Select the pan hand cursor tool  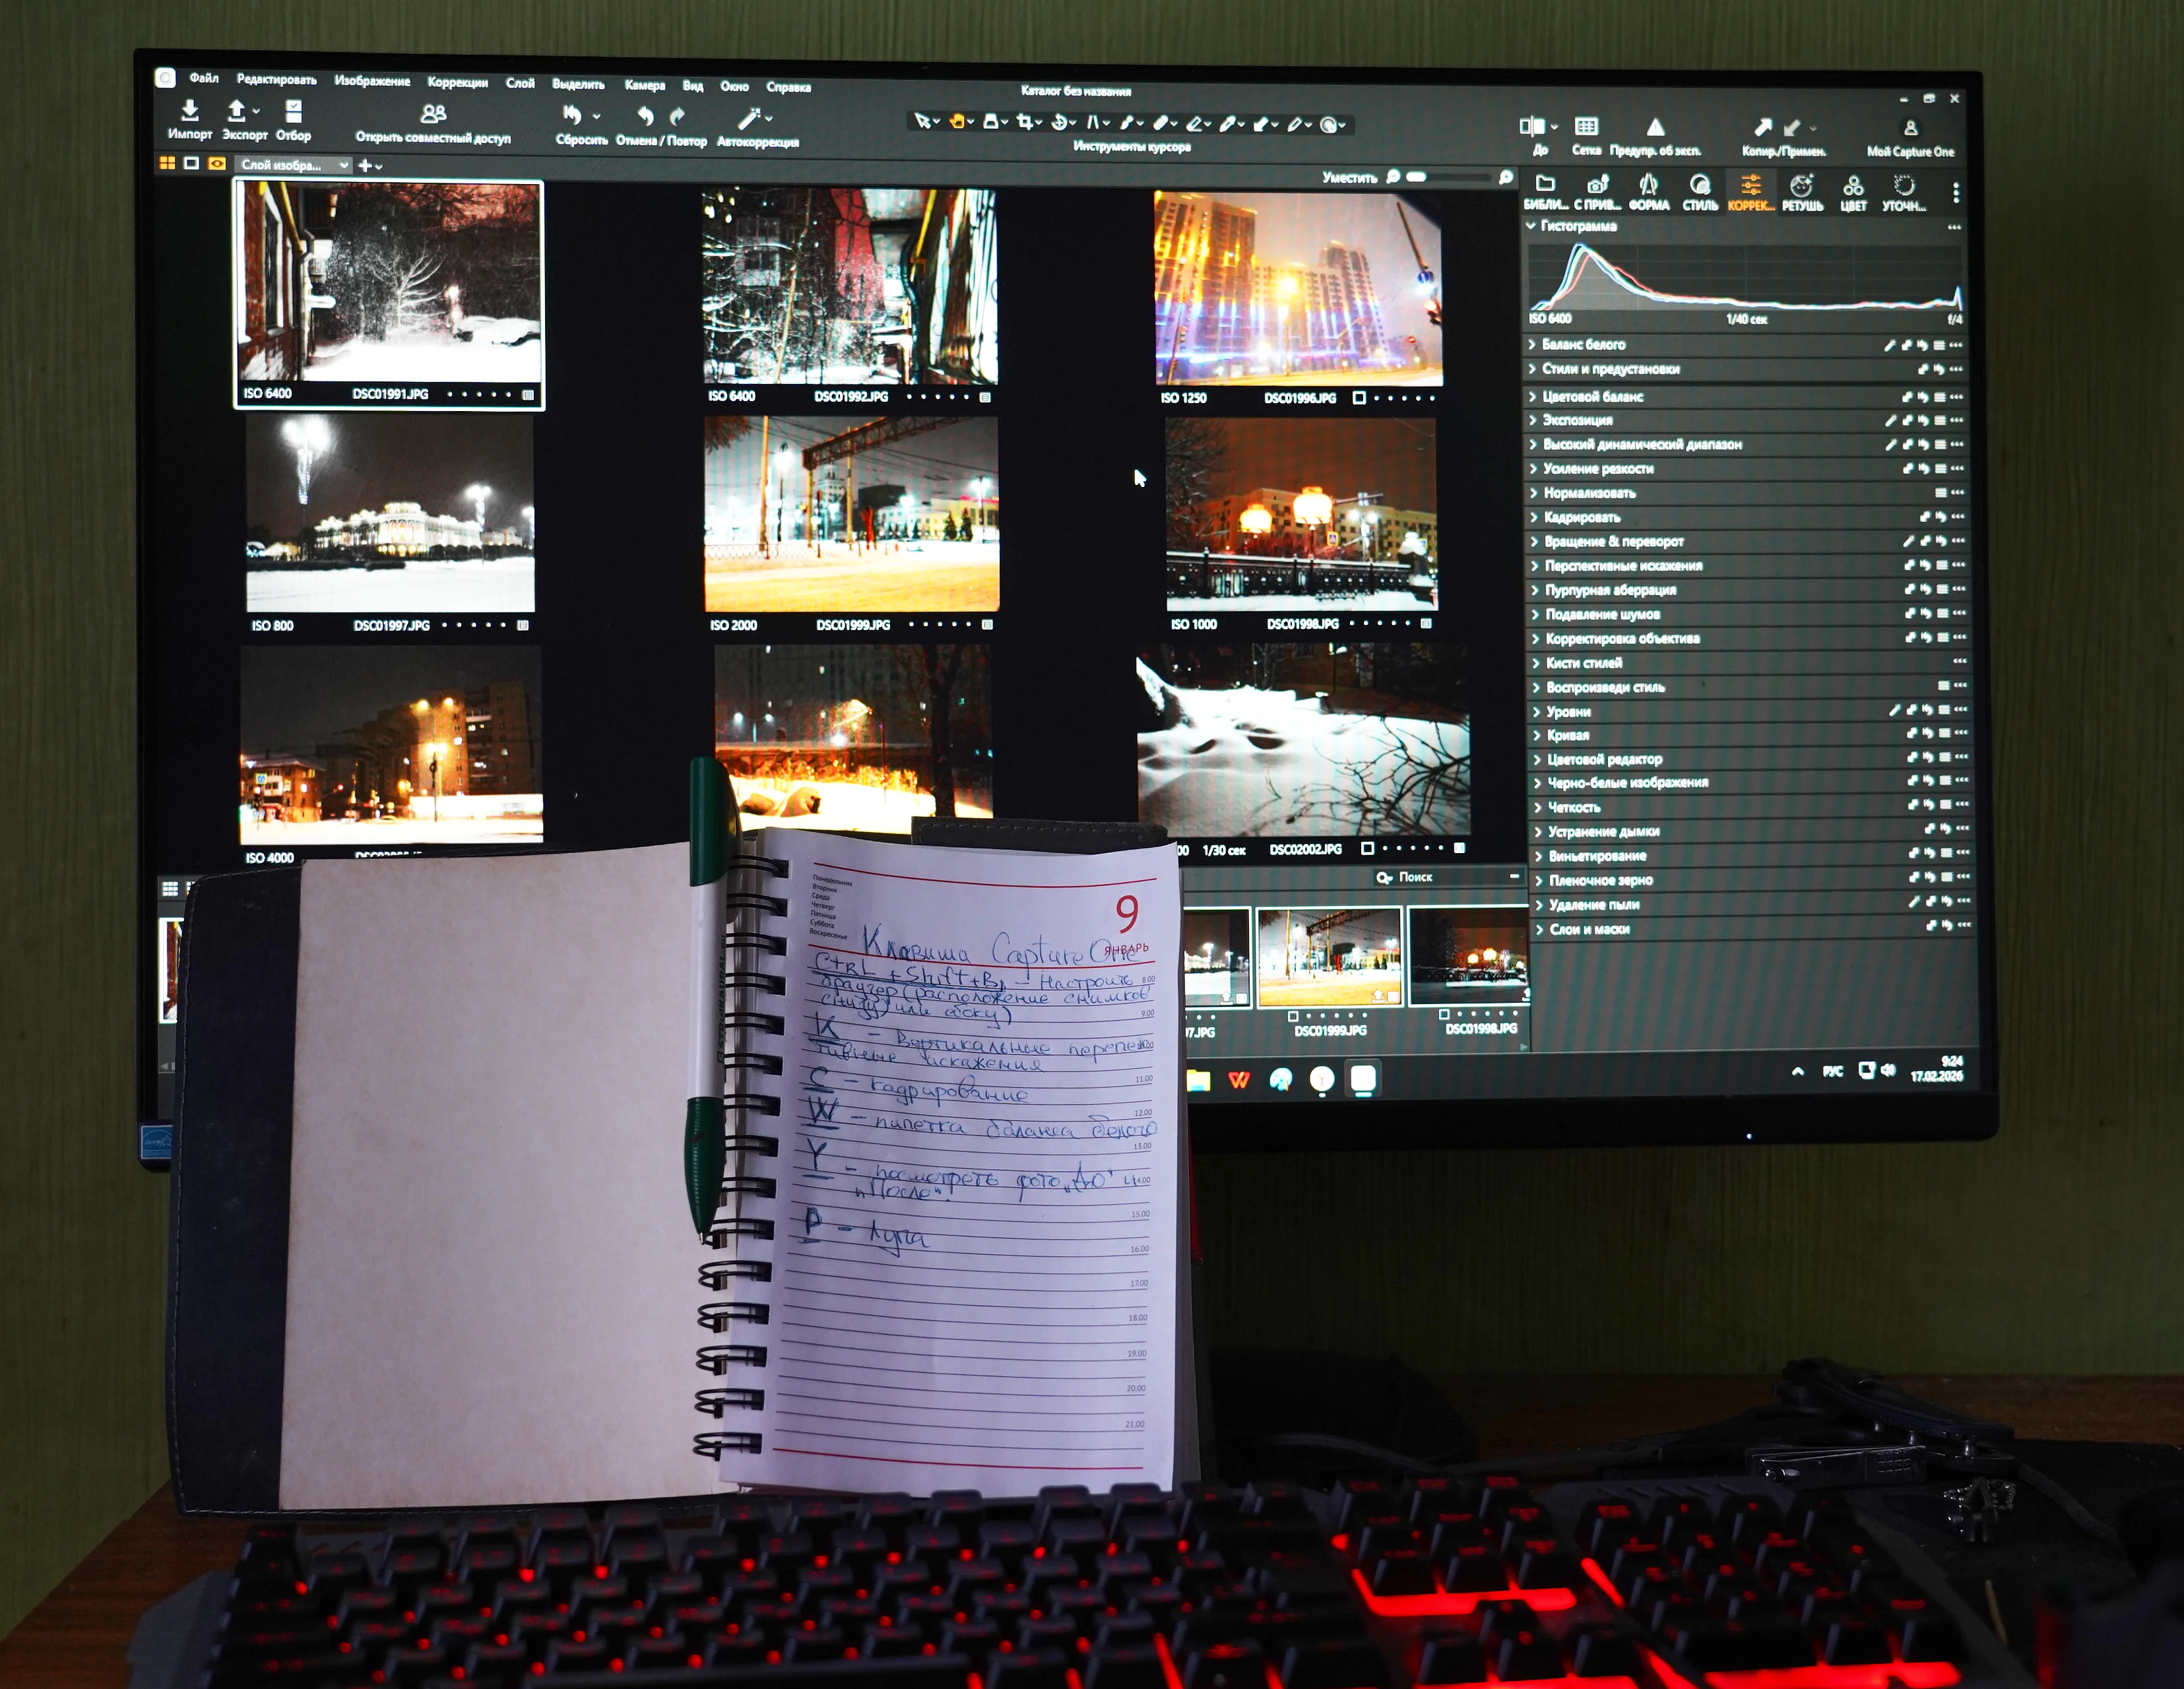(957, 122)
